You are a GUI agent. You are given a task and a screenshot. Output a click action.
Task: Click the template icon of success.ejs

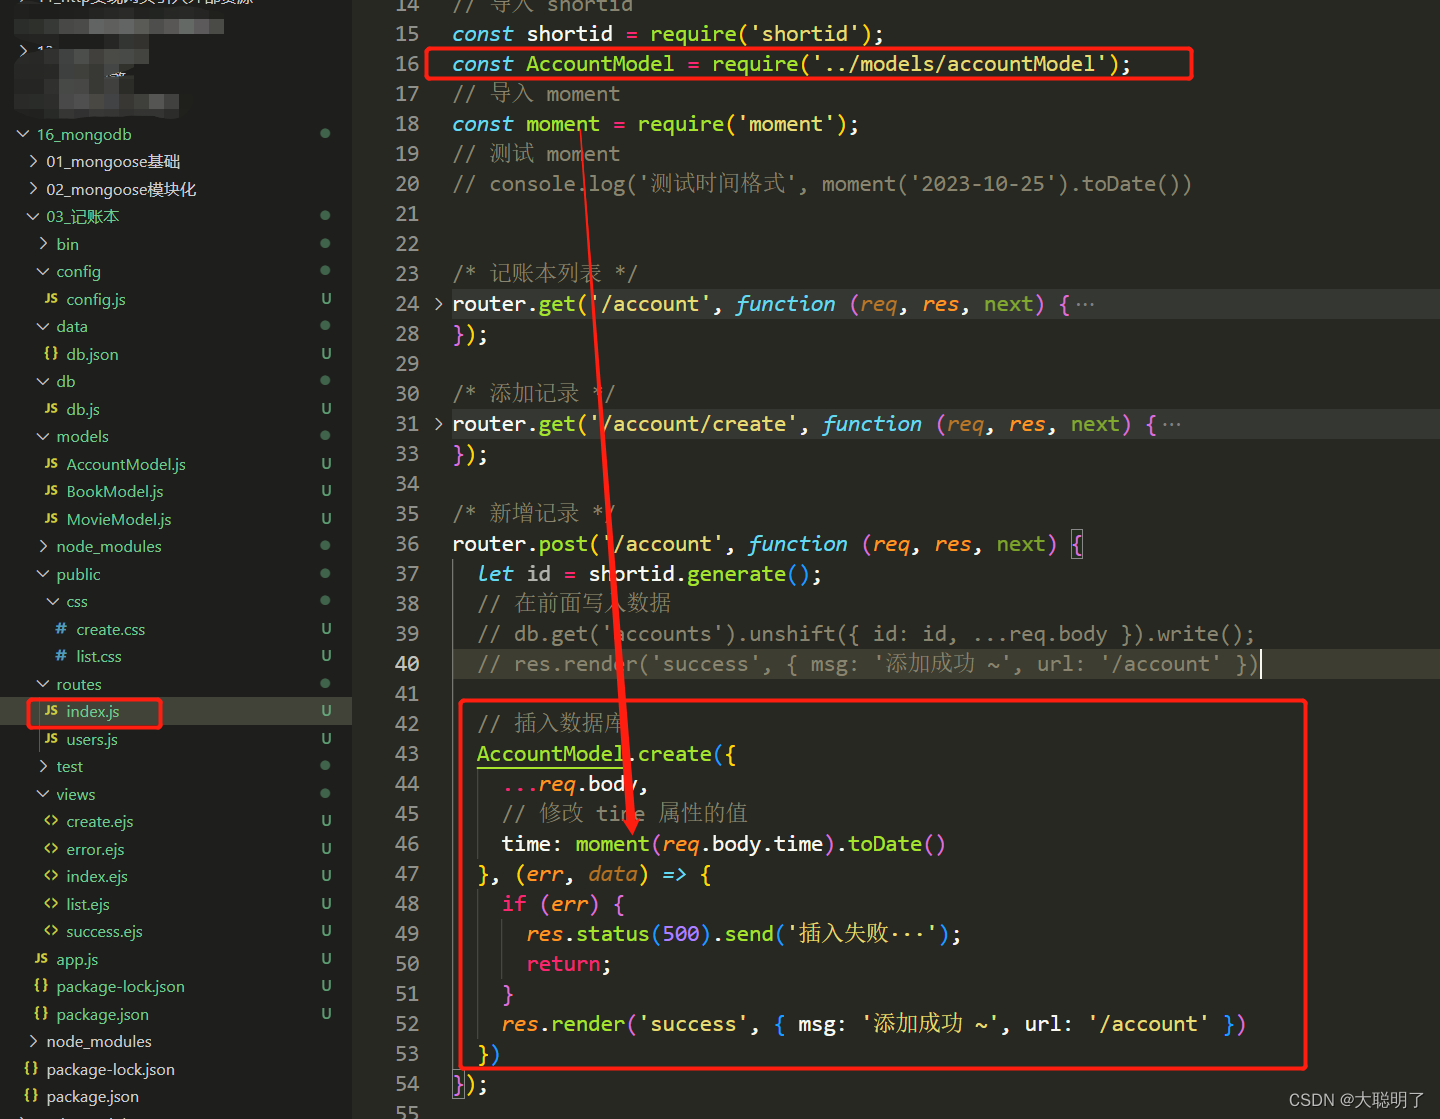(x=51, y=931)
